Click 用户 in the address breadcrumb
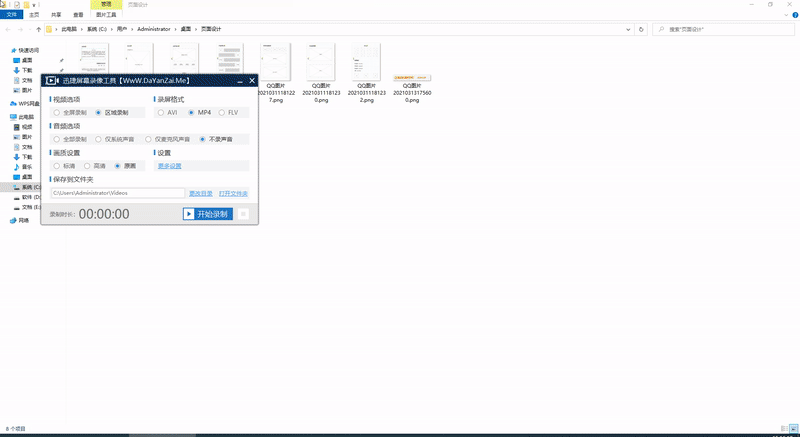Viewport: 800px width, 437px height. coord(121,30)
